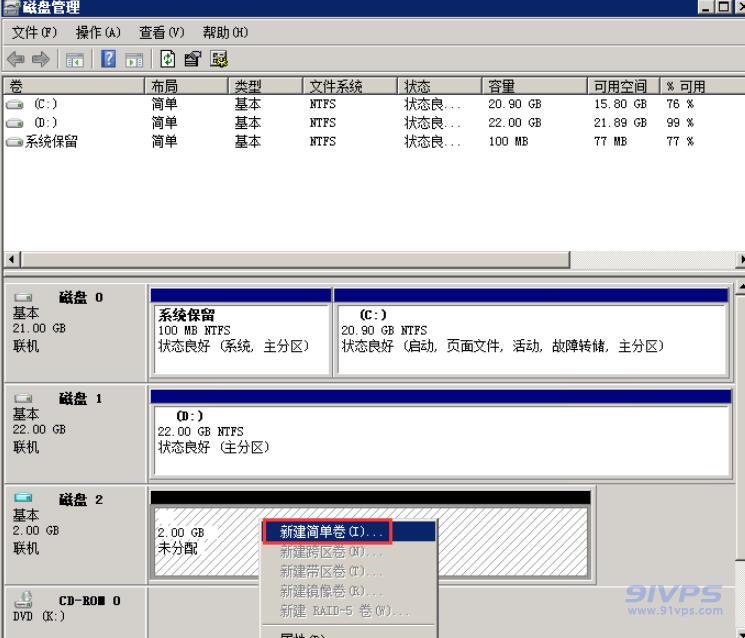Click the CD-ROM 0 DVD (K:) label
This screenshot has height=638, width=745.
click(75, 613)
